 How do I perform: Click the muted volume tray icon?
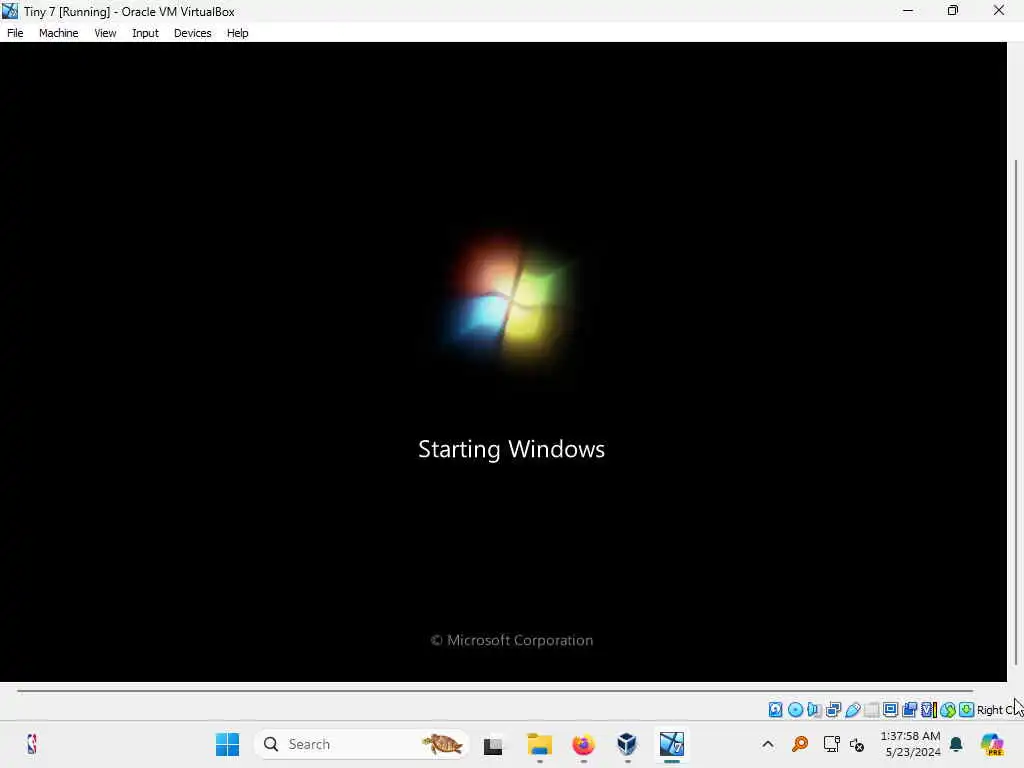point(857,744)
